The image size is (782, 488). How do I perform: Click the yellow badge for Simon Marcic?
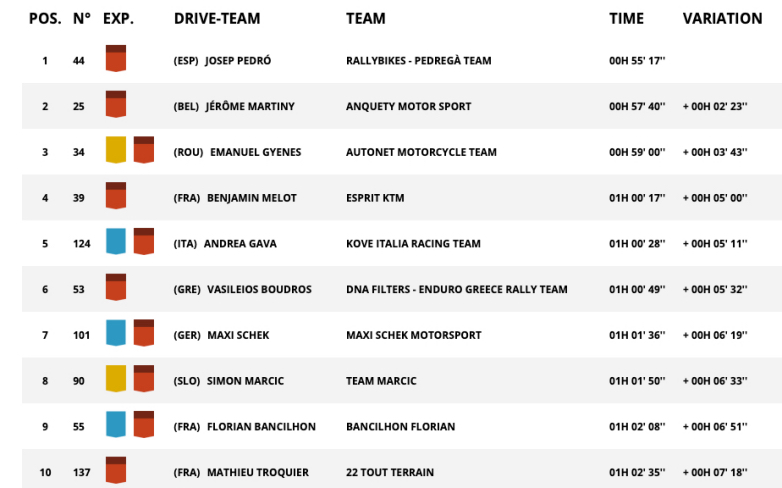tap(116, 378)
